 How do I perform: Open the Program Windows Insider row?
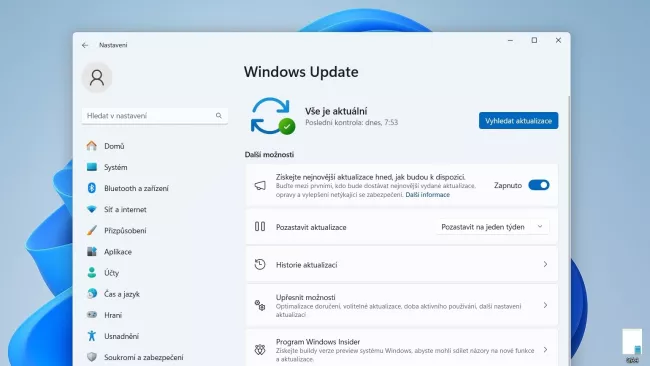tap(402, 348)
